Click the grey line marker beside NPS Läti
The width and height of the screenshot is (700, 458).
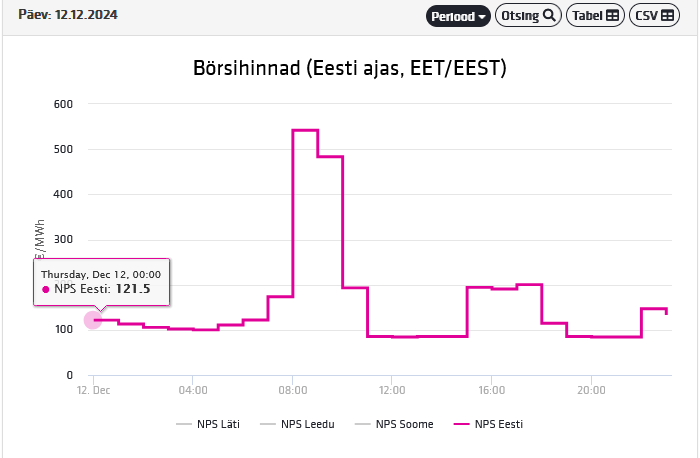[183, 424]
